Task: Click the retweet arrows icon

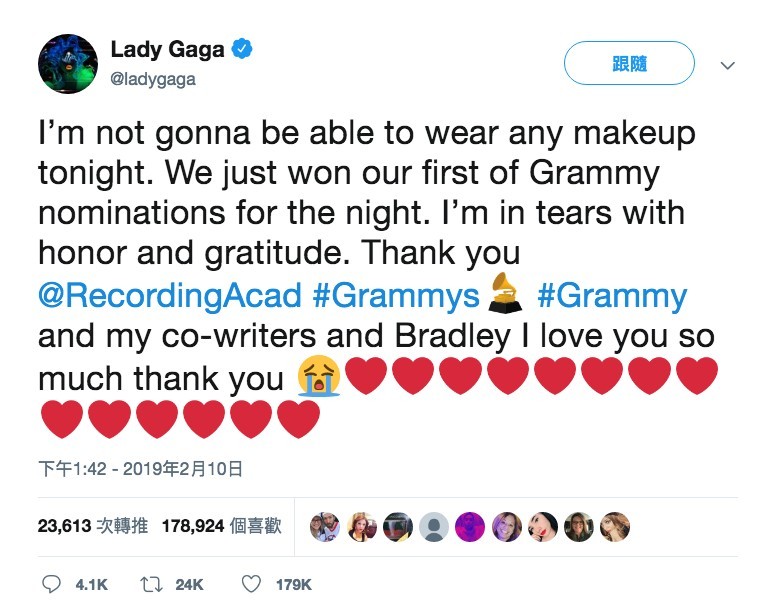Action: [155, 584]
